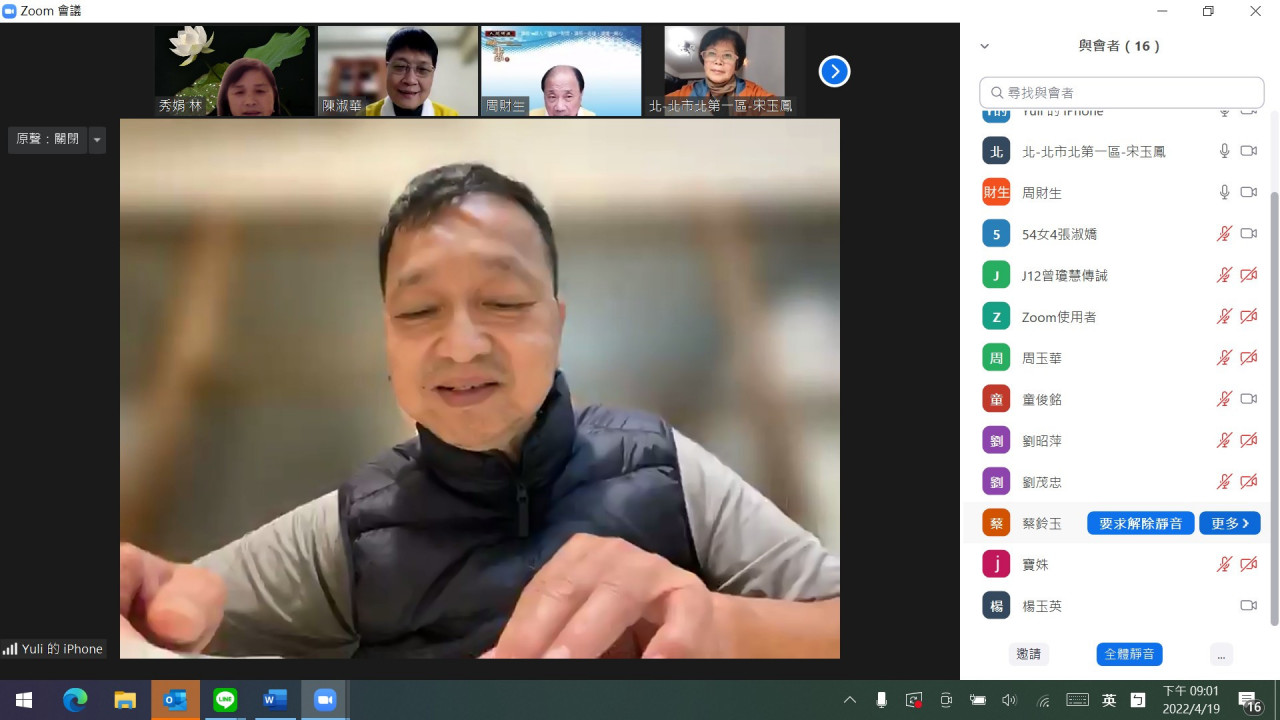Open the ... more options menu
Image resolution: width=1280 pixels, height=720 pixels.
(x=1219, y=654)
